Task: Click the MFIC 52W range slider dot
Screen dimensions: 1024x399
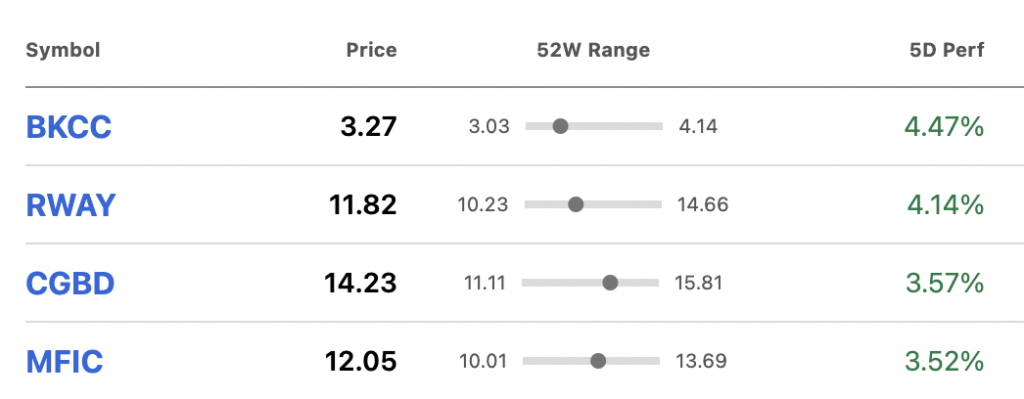Action: click(598, 360)
